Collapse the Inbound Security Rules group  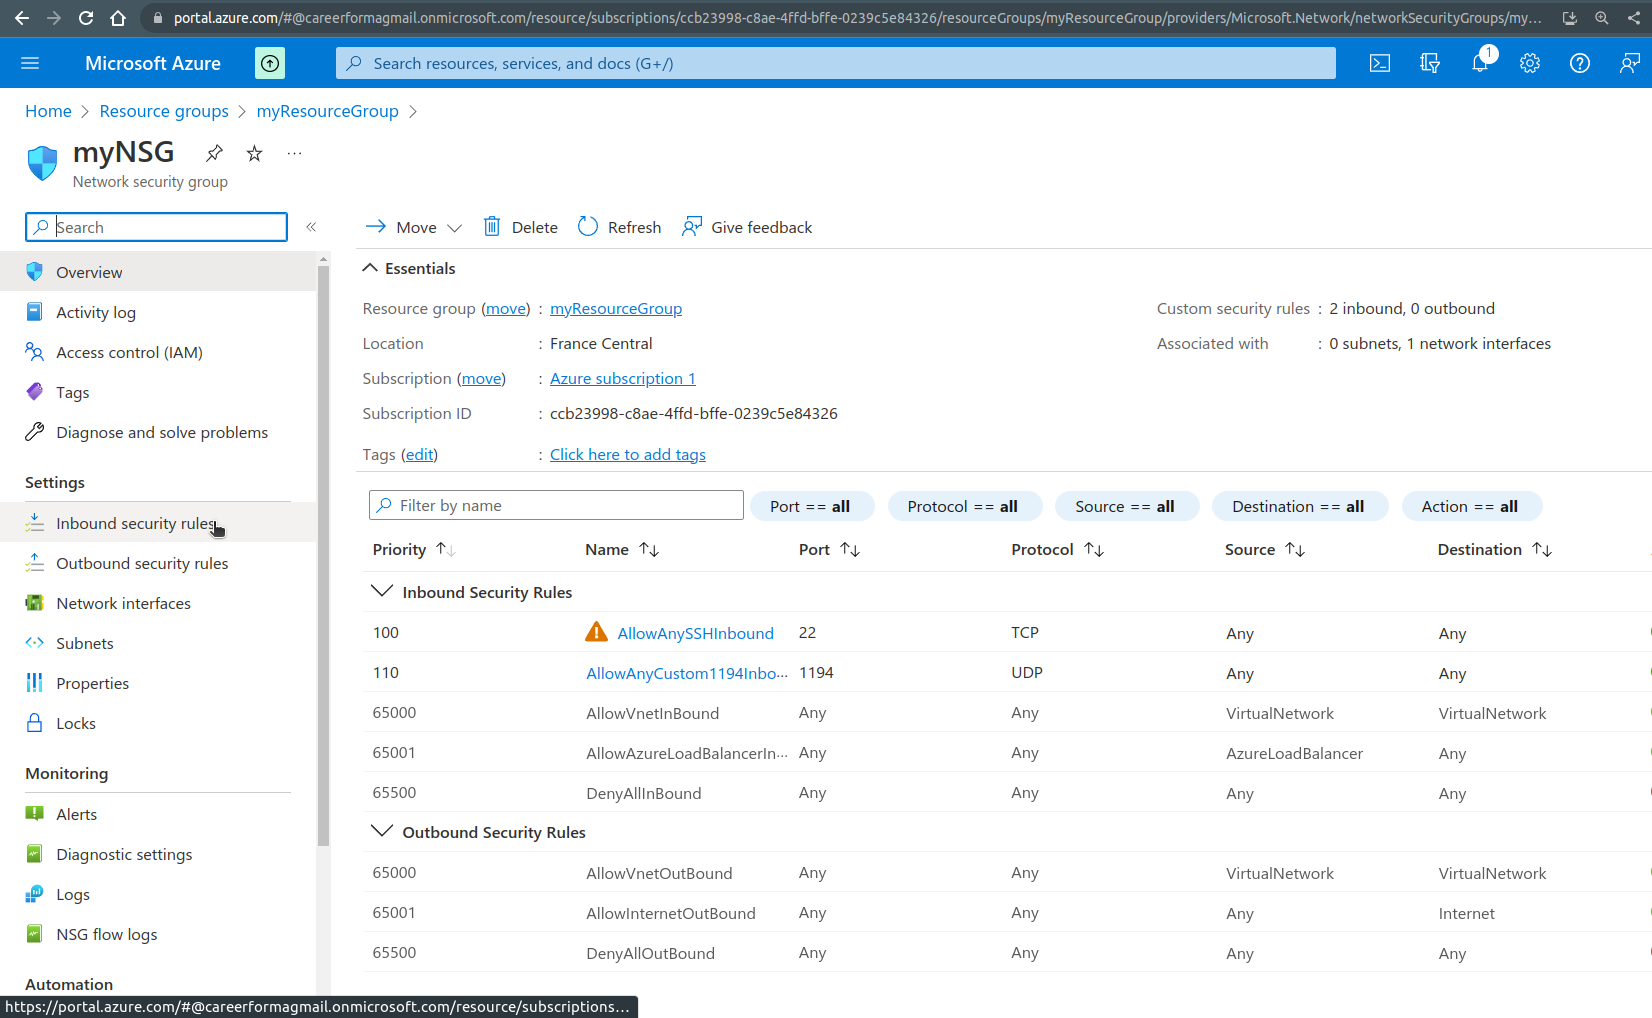(381, 592)
